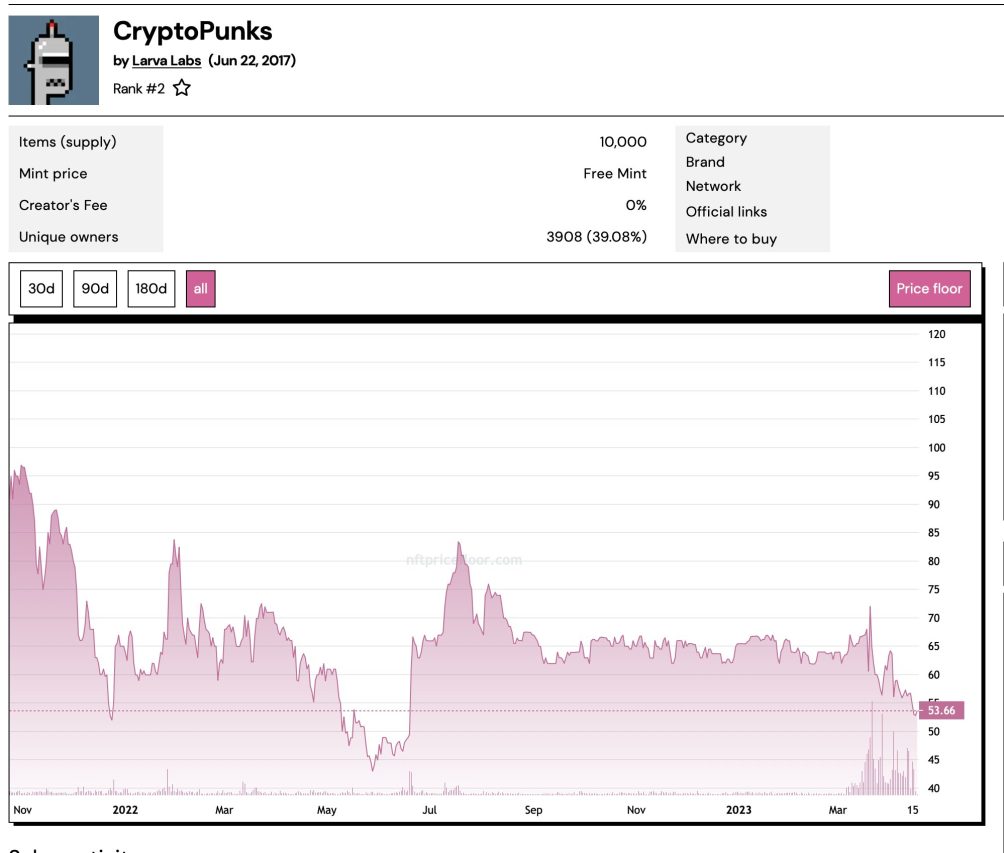Viewport: 1004px width, 853px height.
Task: Click the Jun 22, 2017 launch date
Action: (252, 61)
